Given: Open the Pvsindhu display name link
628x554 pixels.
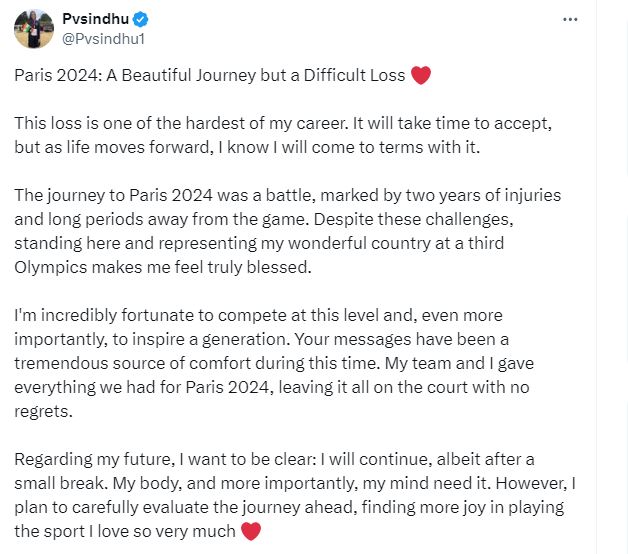Looking at the screenshot, I should pyautogui.click(x=100, y=19).
